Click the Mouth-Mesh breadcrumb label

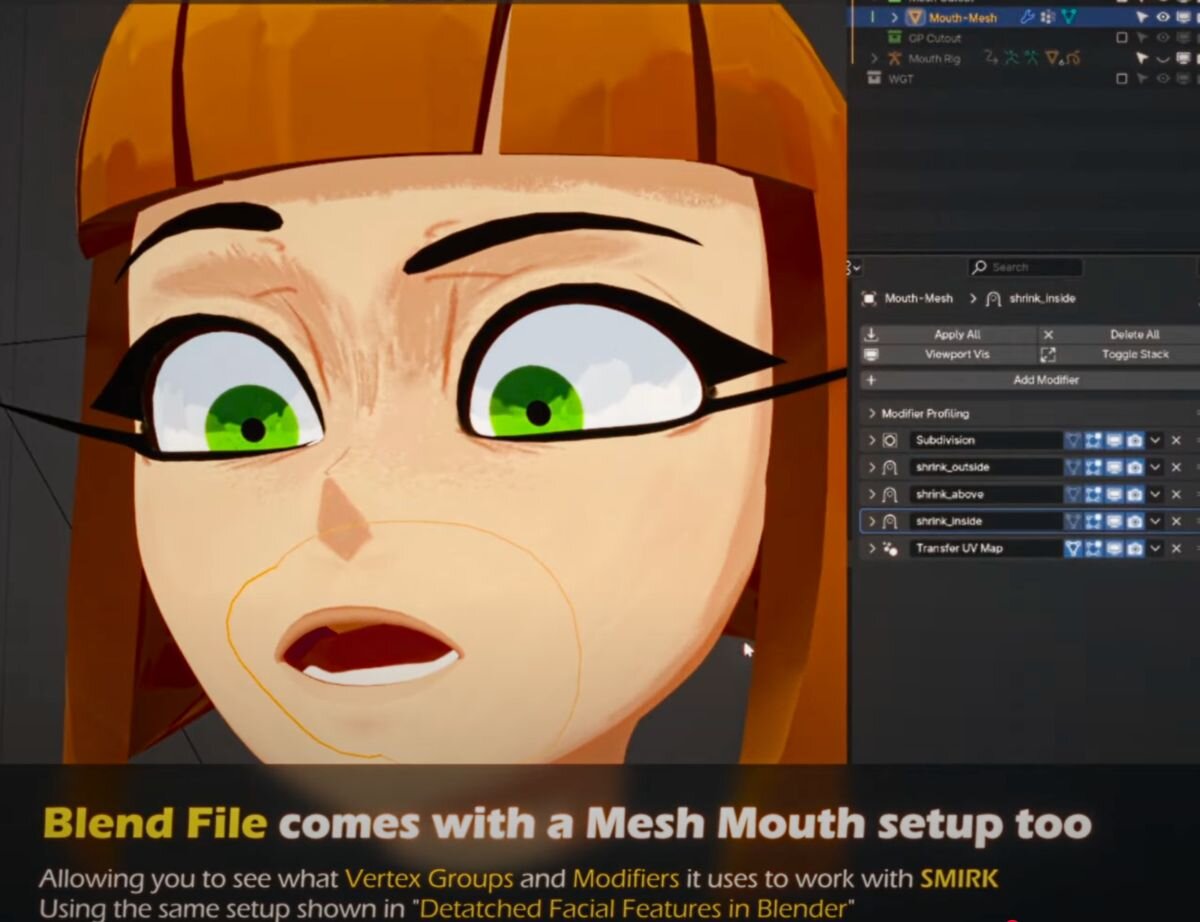[919, 298]
